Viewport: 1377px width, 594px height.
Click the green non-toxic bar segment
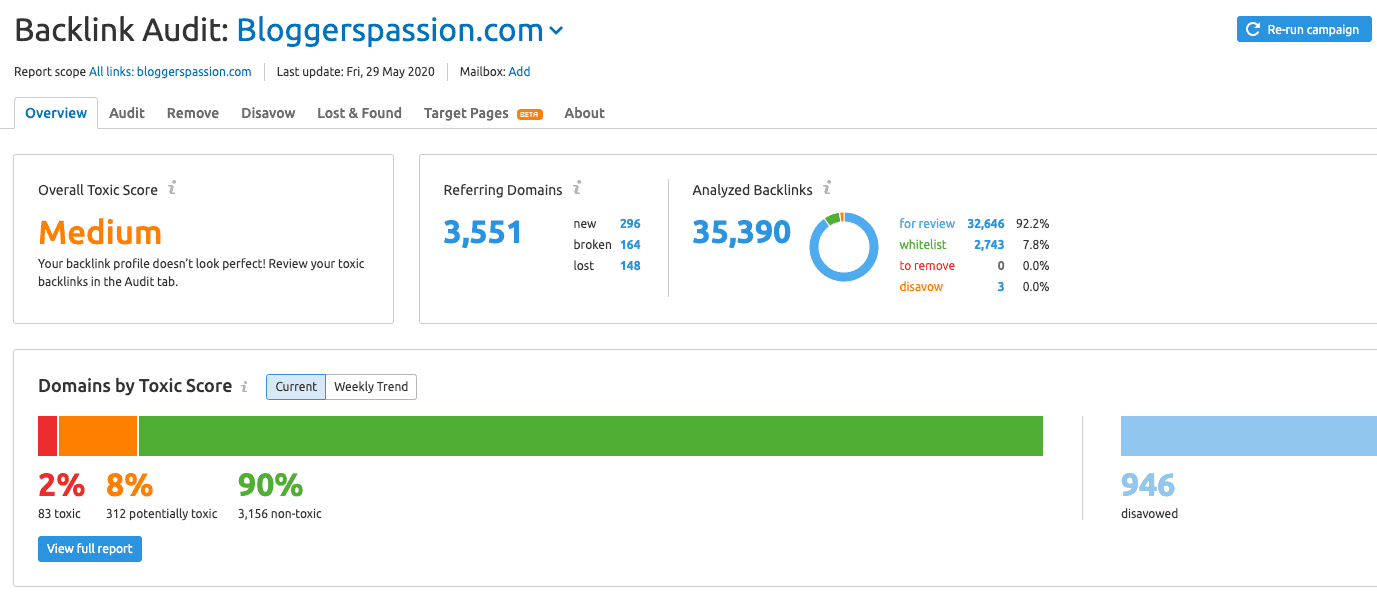click(x=591, y=436)
